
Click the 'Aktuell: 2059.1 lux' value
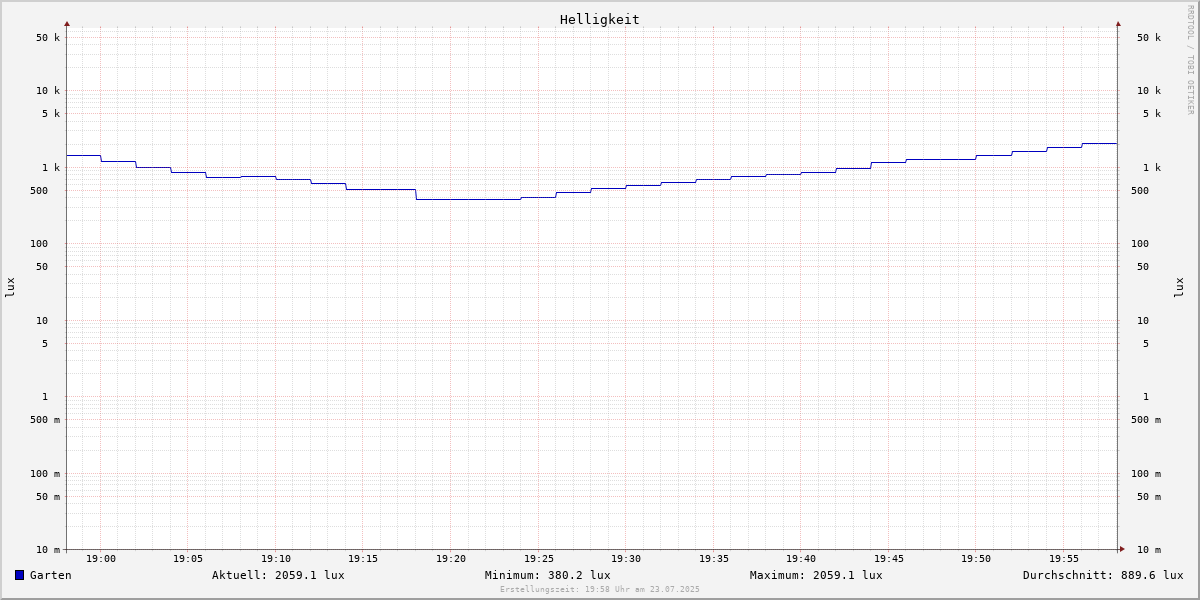278,575
